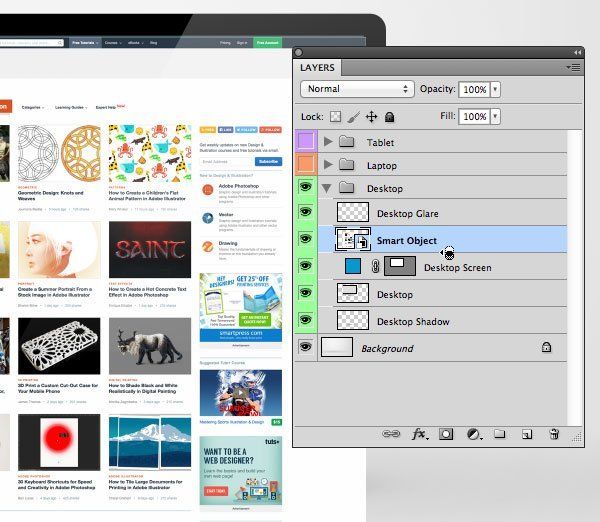The height and width of the screenshot is (522, 600).
Task: Hide the Desktop layer inside group
Action: click(306, 293)
